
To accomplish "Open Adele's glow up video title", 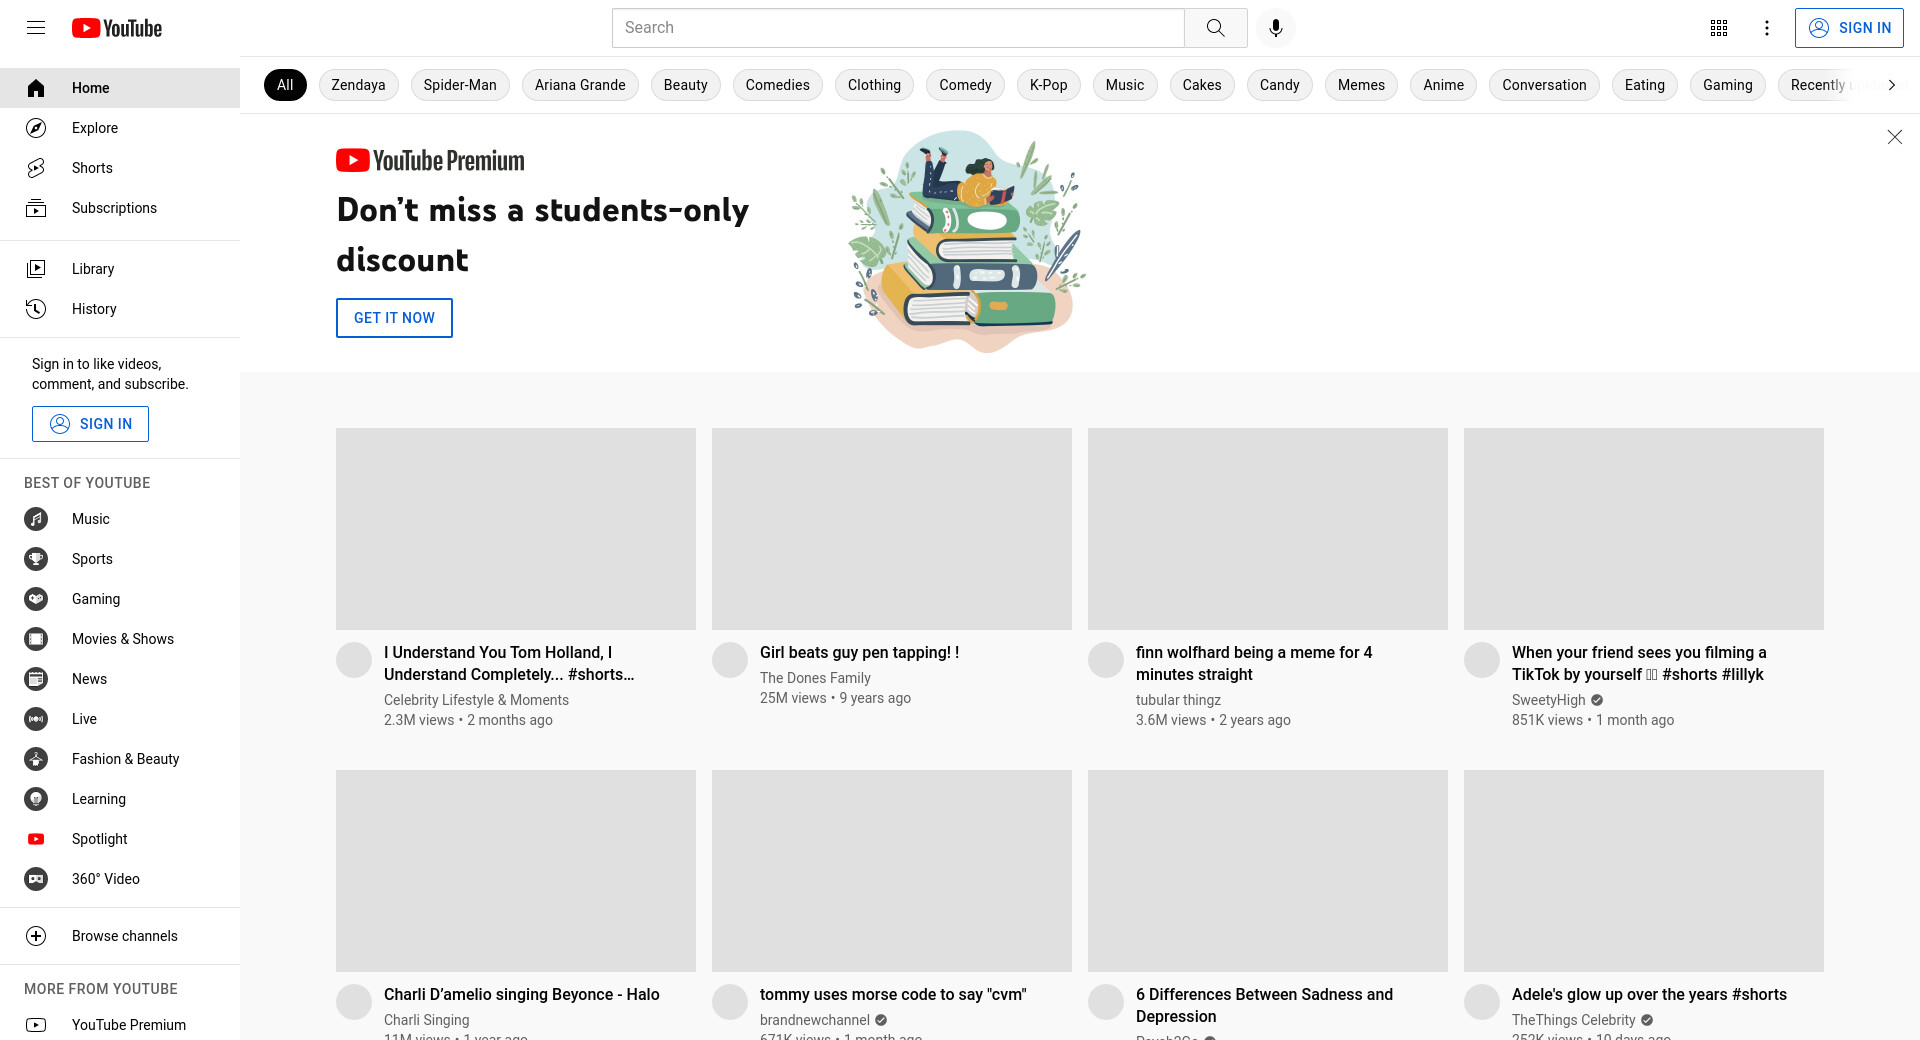I will tap(1649, 994).
